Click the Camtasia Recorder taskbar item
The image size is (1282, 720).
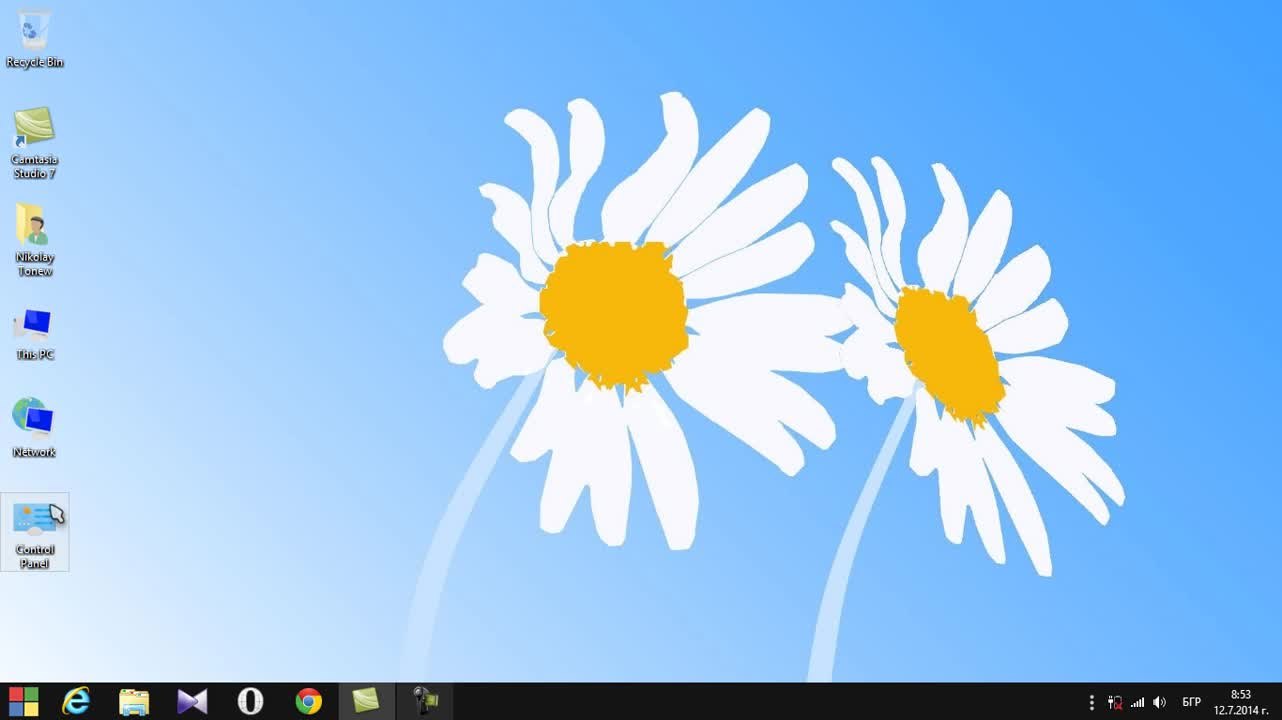tap(425, 701)
